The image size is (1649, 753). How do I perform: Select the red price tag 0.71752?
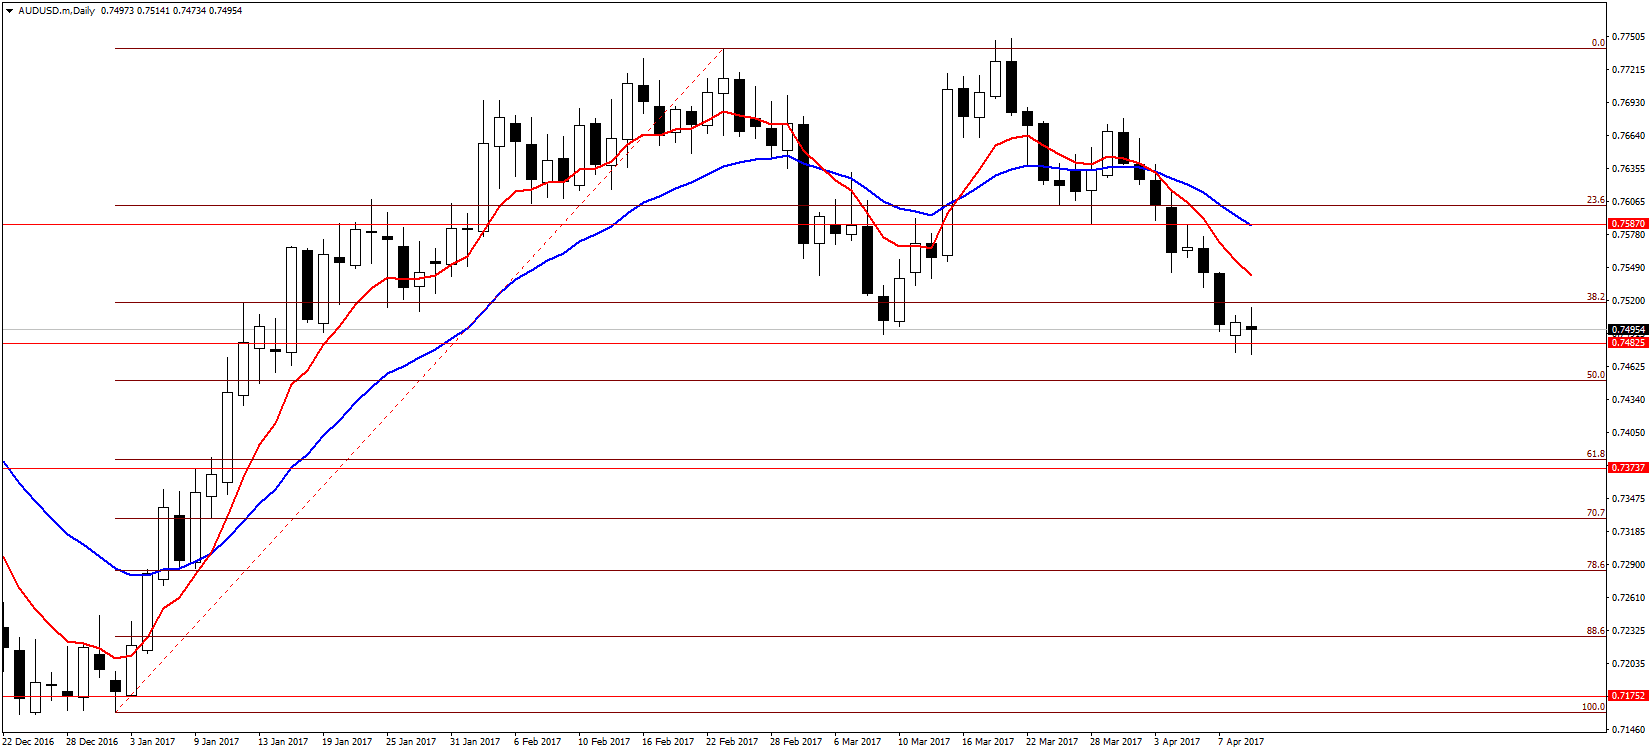point(1627,695)
